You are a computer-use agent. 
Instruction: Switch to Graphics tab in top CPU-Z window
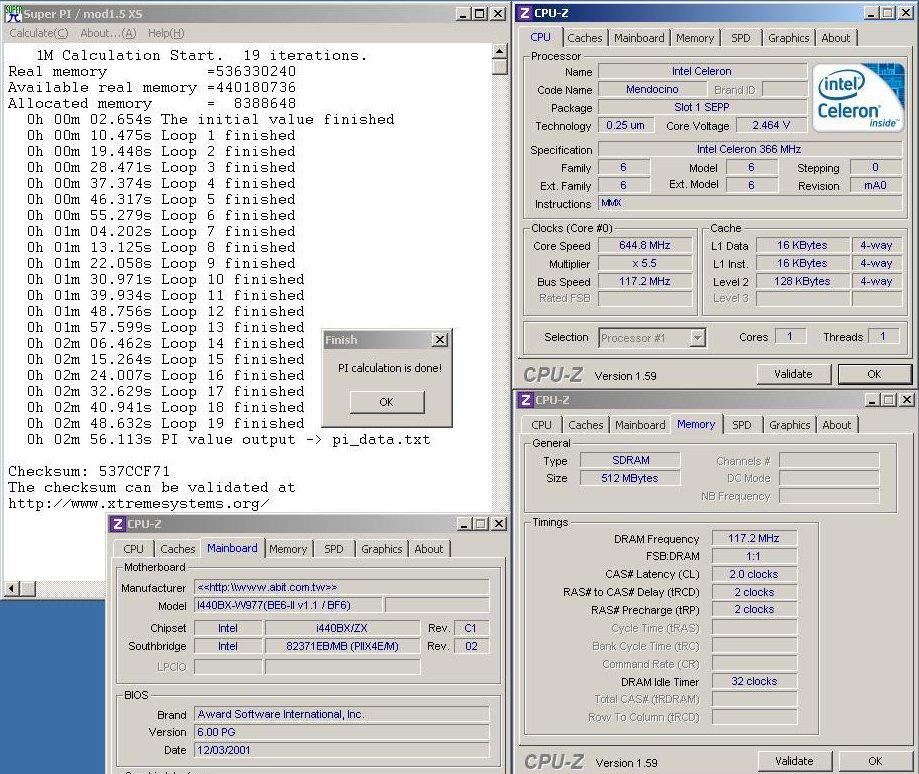[788, 38]
